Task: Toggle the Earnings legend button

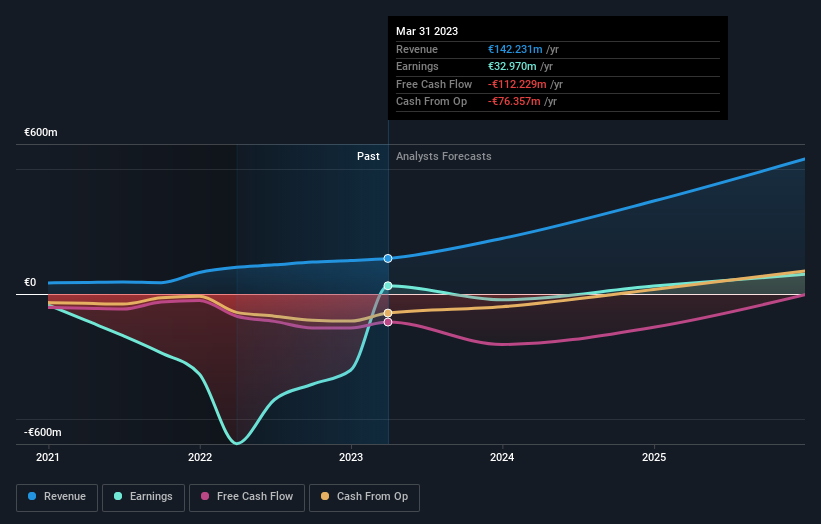Action: coord(143,497)
